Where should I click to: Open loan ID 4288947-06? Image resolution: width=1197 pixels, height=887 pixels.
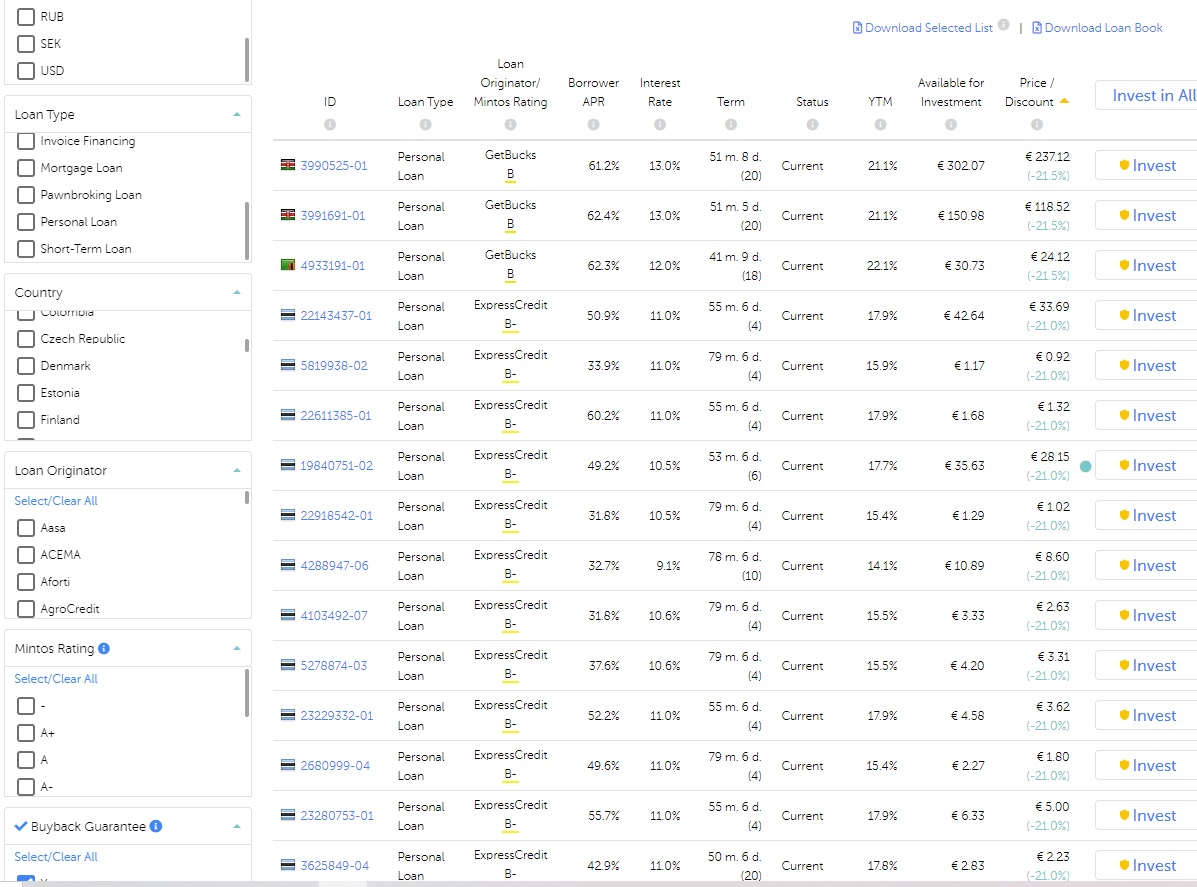pos(334,566)
